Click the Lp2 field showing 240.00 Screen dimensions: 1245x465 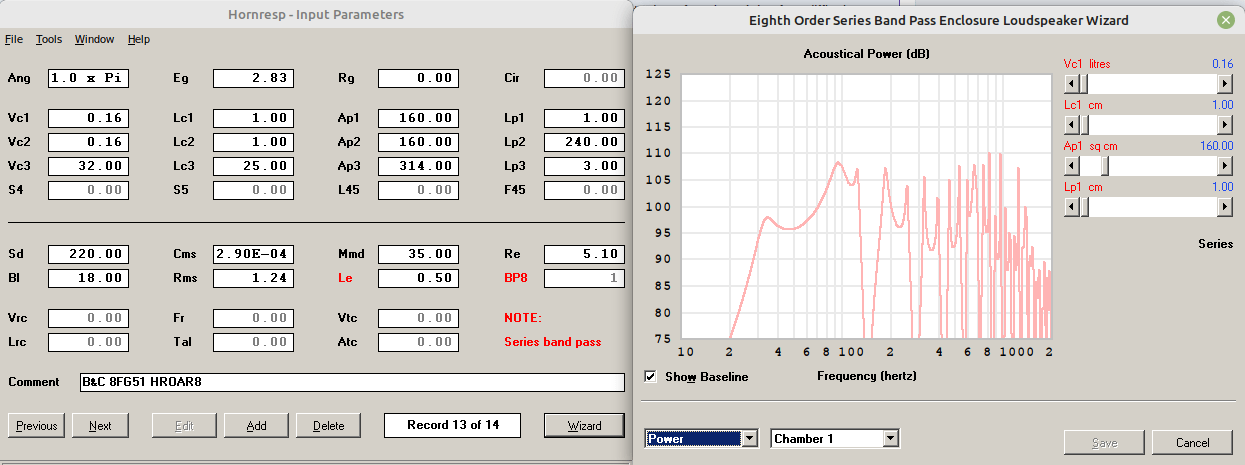tap(585, 142)
